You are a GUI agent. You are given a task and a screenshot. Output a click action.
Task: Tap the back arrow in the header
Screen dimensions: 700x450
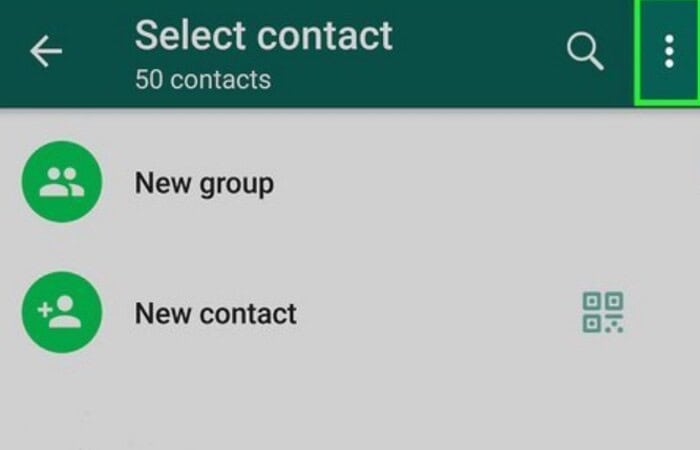tap(46, 51)
